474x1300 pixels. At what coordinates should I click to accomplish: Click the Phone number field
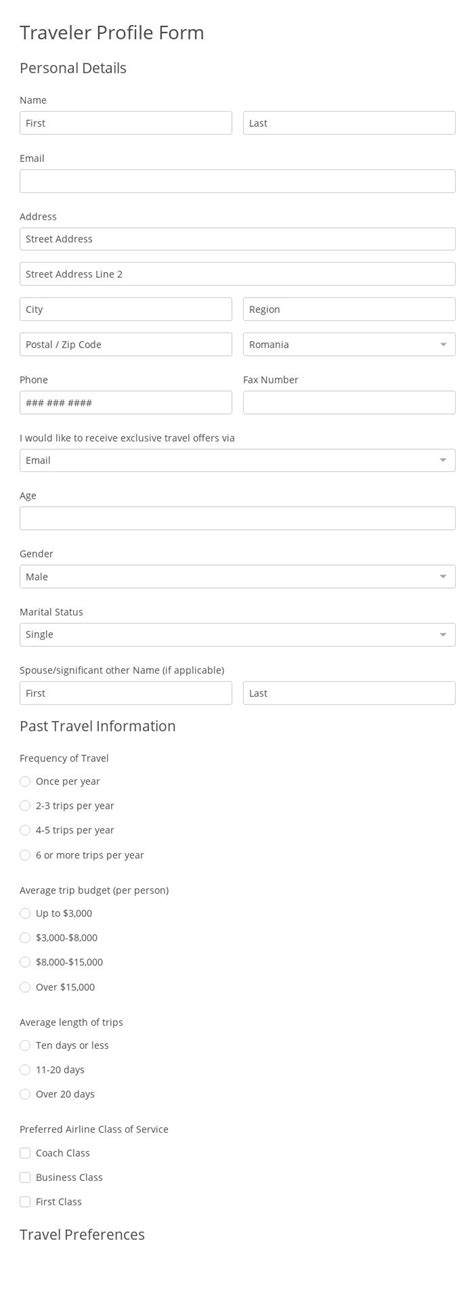pos(125,403)
